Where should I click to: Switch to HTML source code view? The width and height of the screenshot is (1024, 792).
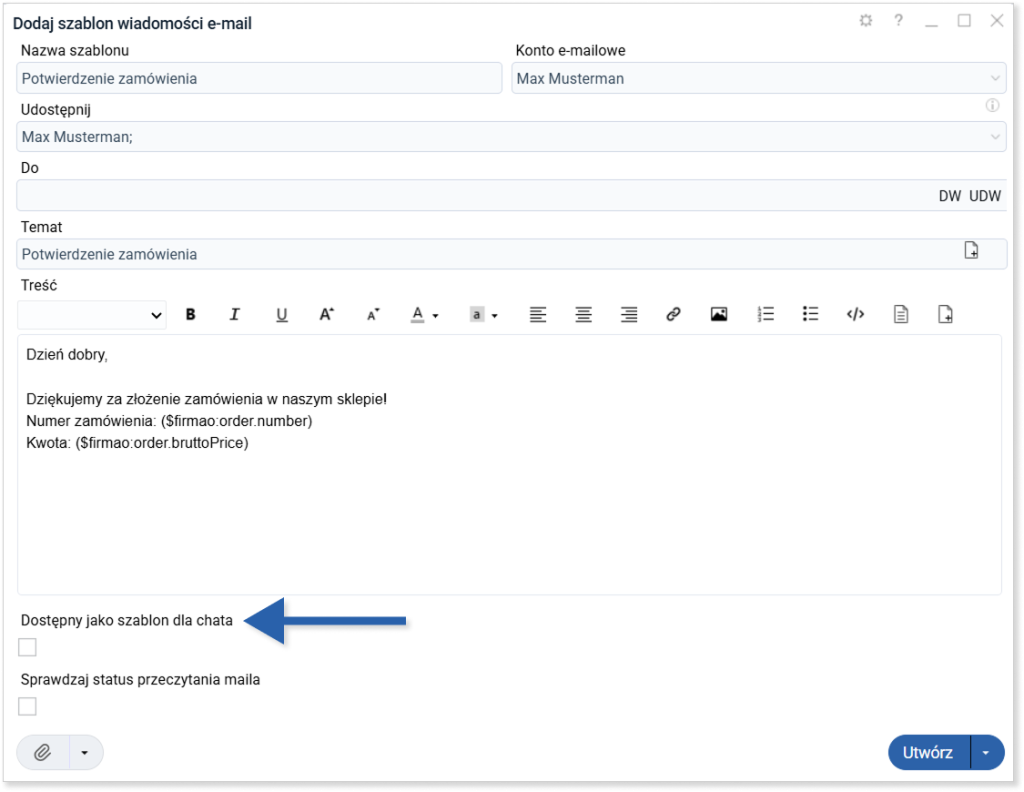(x=856, y=315)
